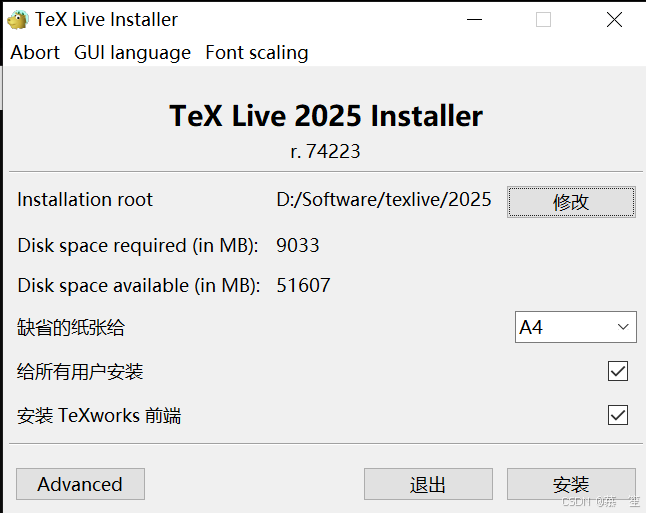Screen dimensions: 646x513
Task: Toggle the 安装 TeXworks 前端 checkbox
Action: point(618,415)
